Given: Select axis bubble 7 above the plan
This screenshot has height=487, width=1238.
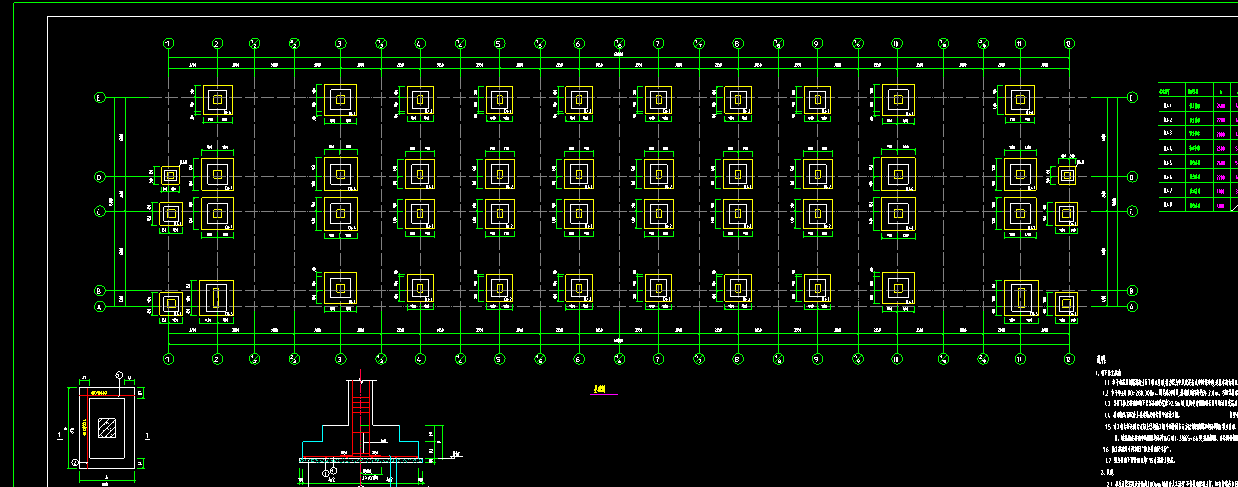Looking at the screenshot, I should (658, 44).
